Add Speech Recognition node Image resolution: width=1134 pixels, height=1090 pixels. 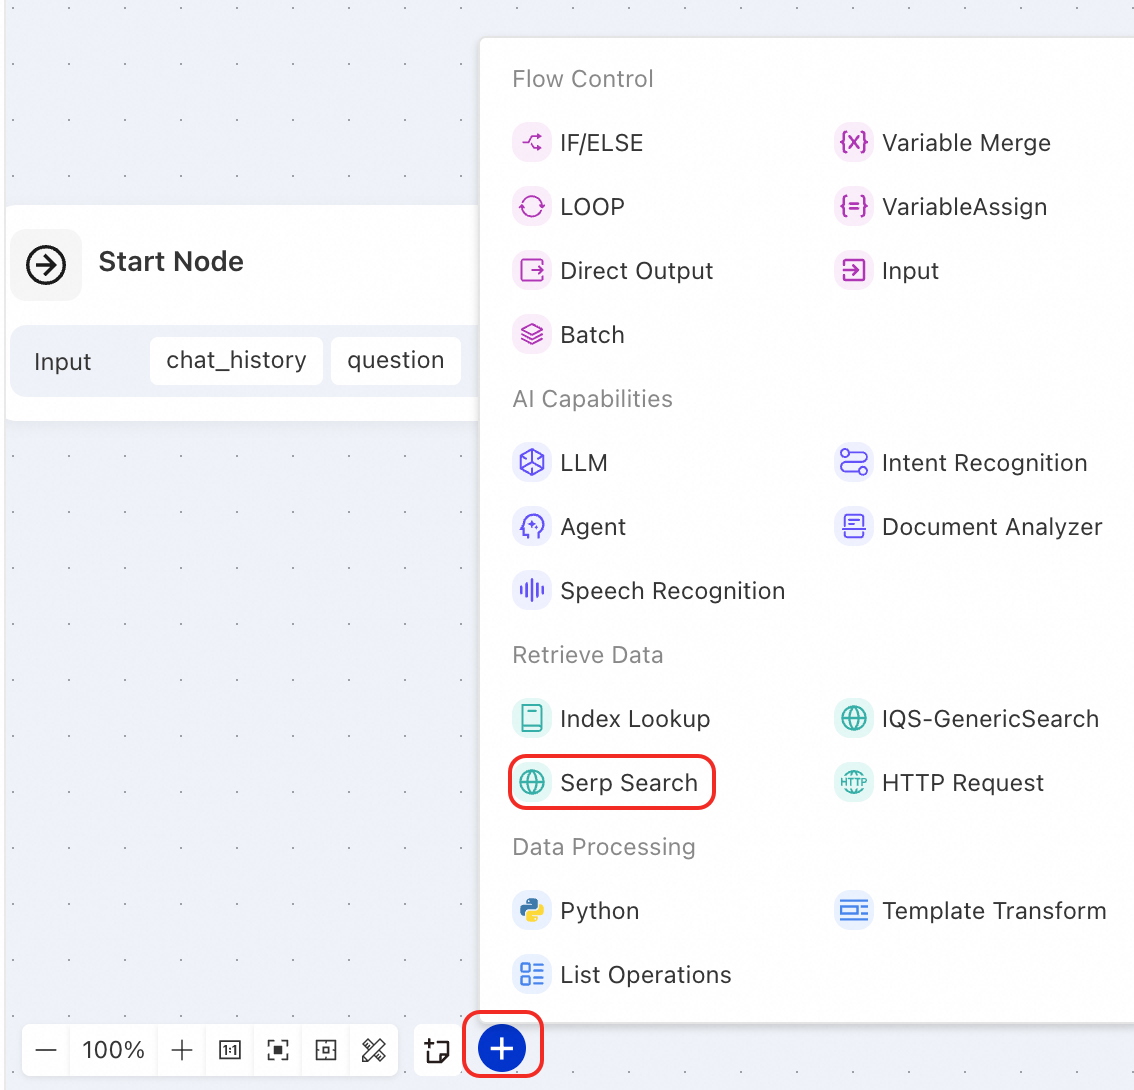[649, 591]
